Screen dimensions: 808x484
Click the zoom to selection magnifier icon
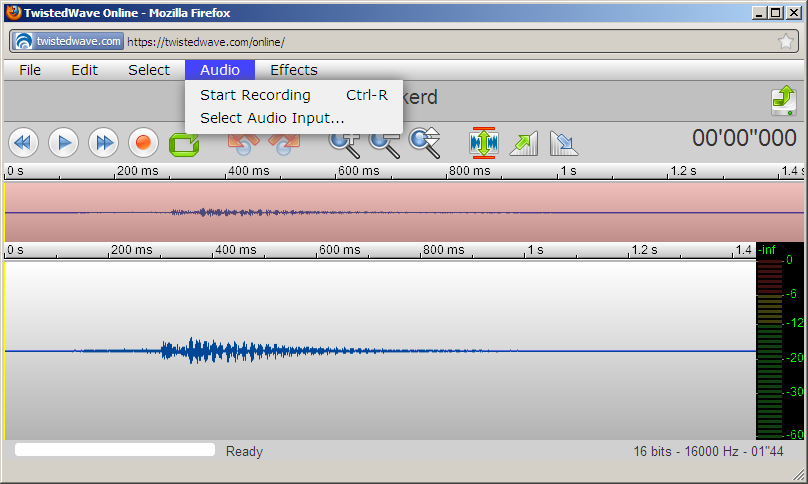coord(425,143)
